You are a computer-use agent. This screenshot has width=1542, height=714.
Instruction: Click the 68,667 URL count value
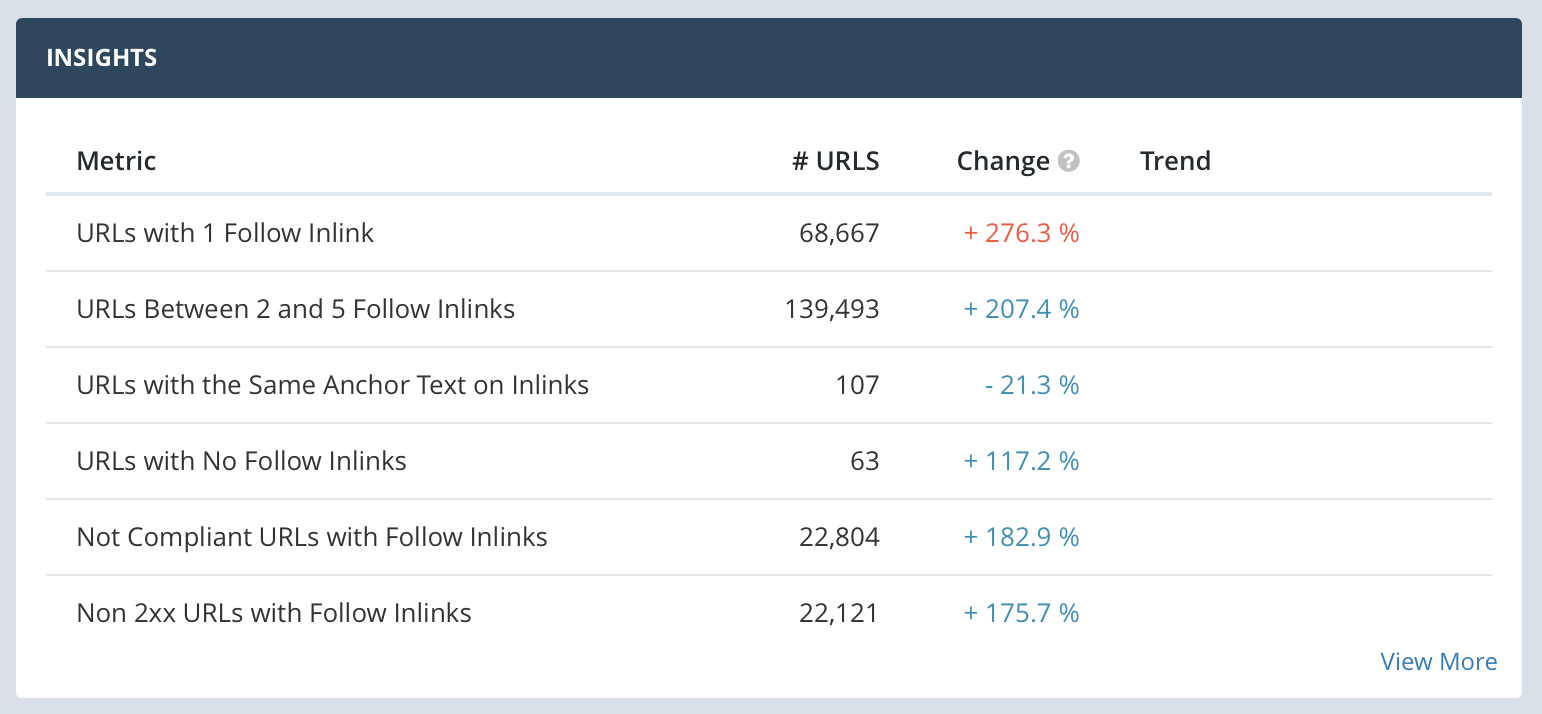pos(839,233)
